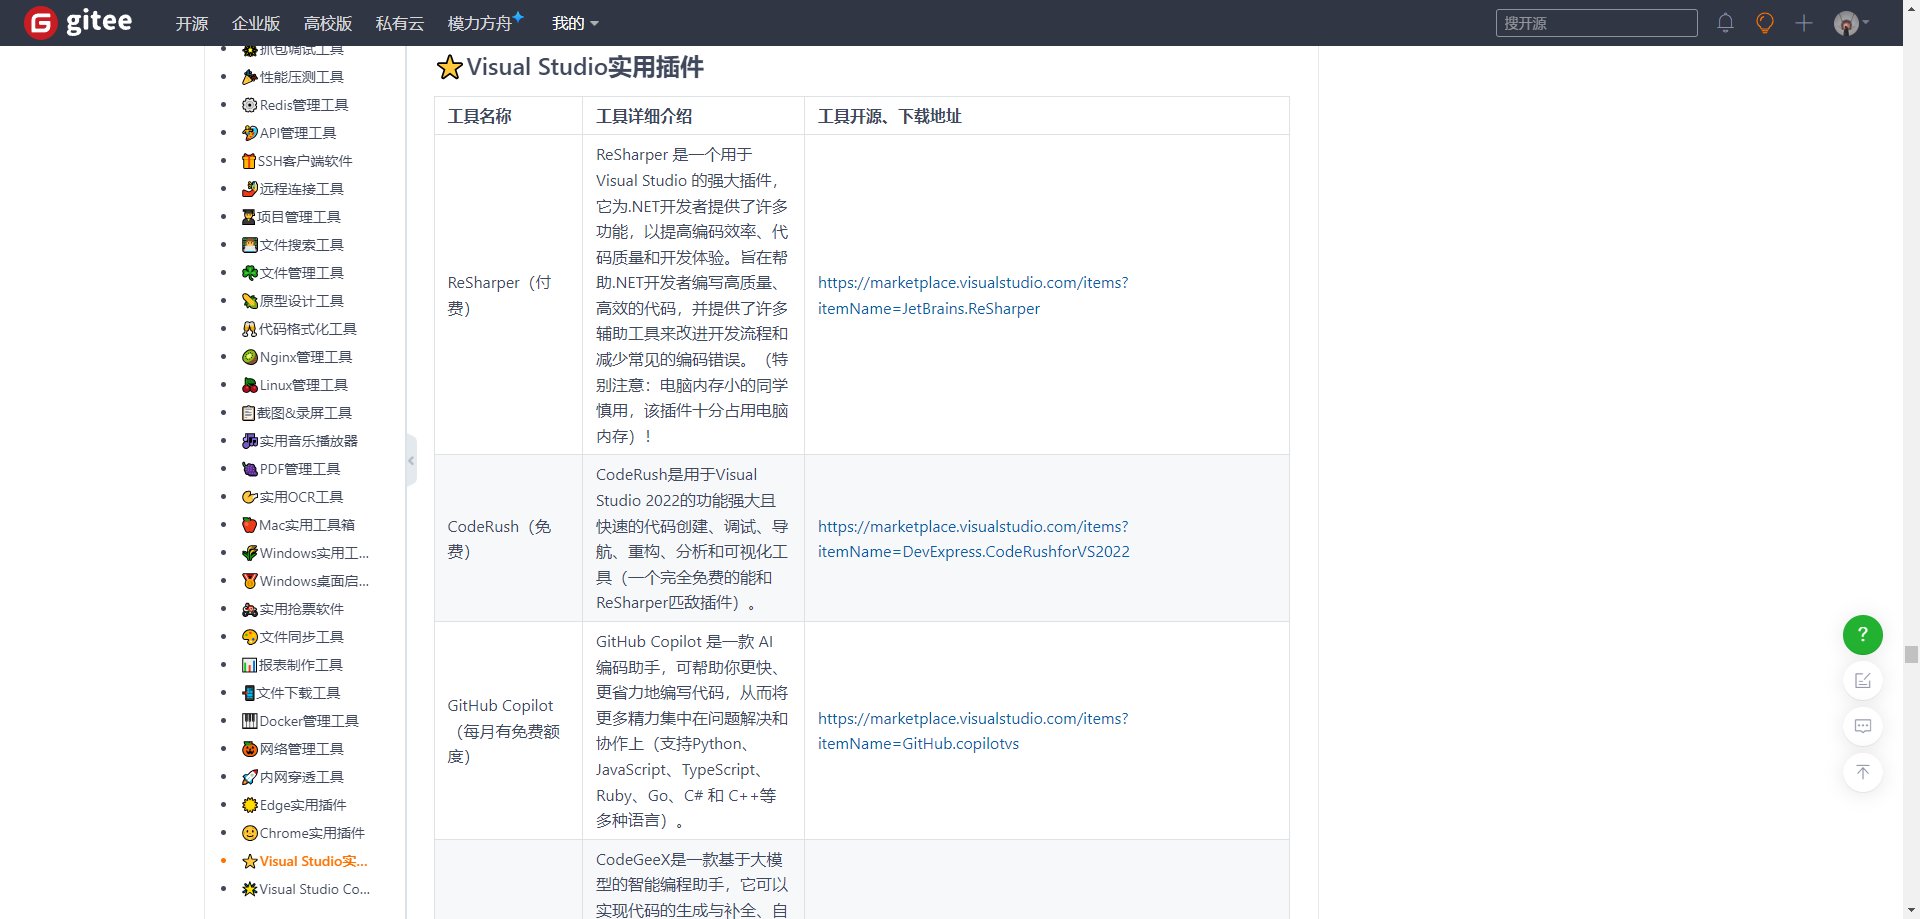Select Docker管理工具 in the sidebar

tap(308, 721)
